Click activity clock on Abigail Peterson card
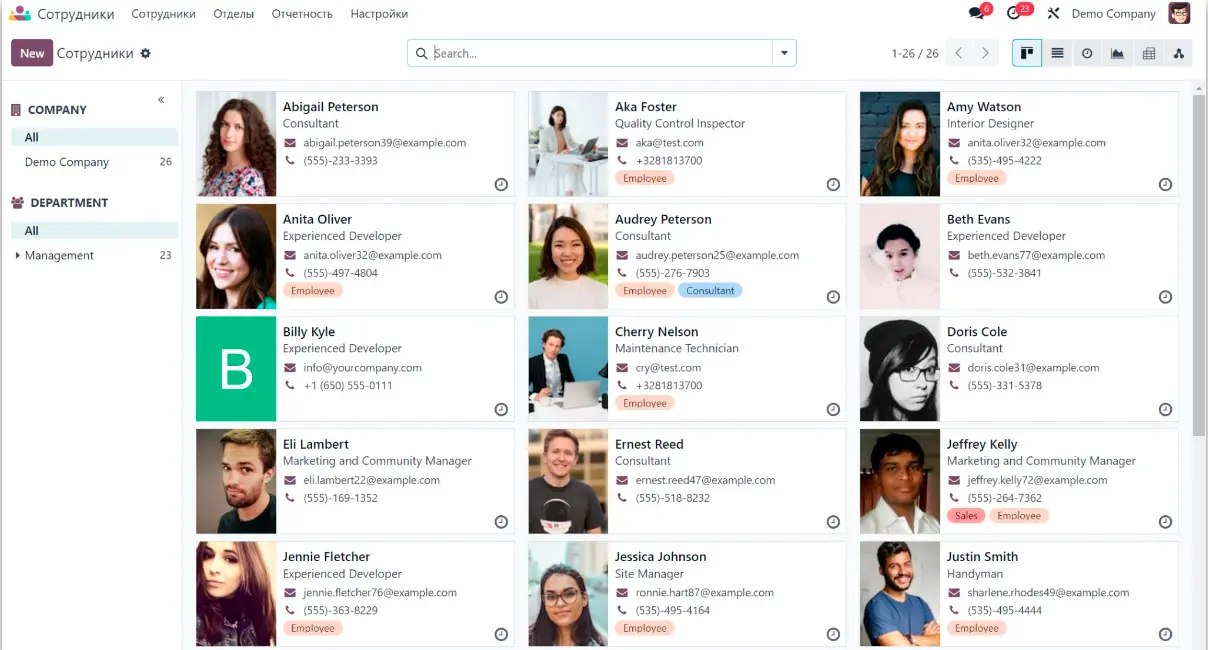The image size is (1208, 650). click(501, 185)
